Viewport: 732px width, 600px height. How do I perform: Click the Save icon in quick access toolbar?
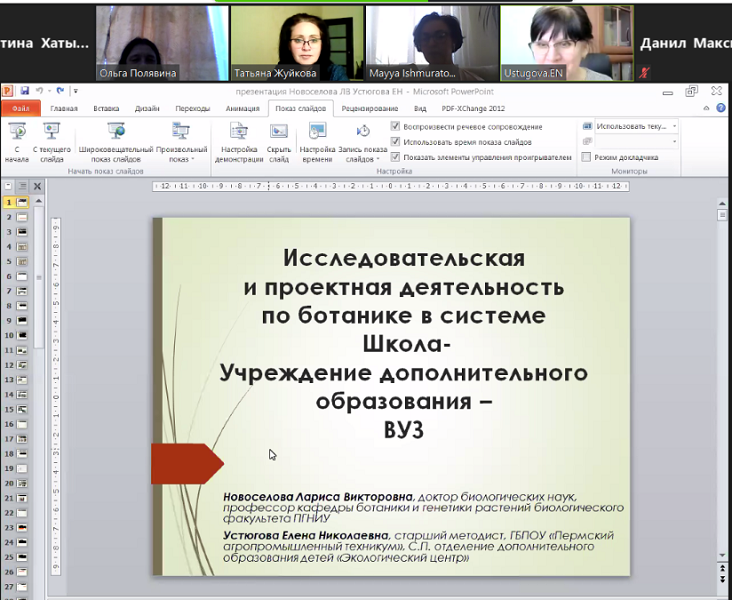tap(25, 90)
